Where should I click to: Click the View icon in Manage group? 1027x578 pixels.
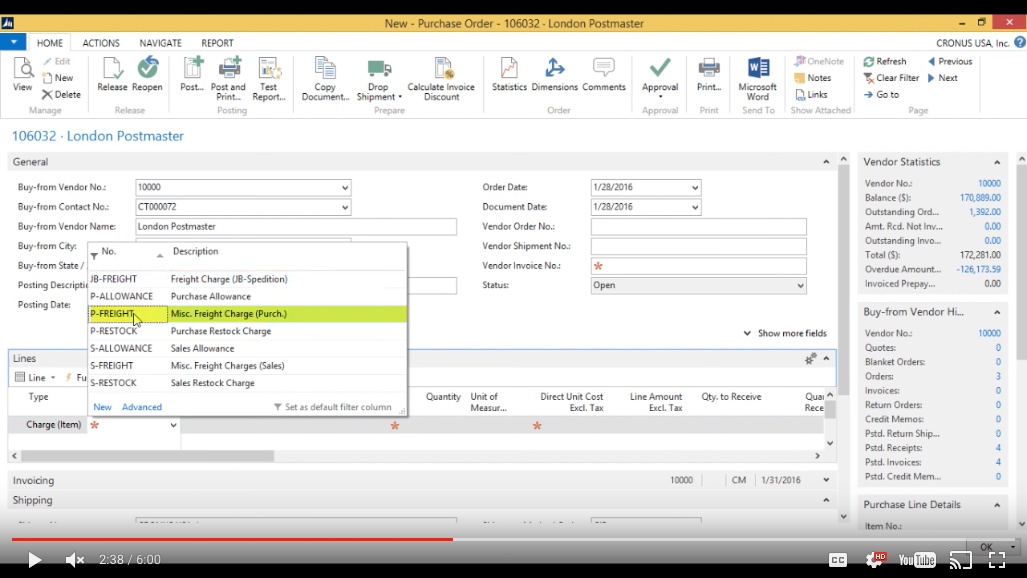(x=22, y=74)
